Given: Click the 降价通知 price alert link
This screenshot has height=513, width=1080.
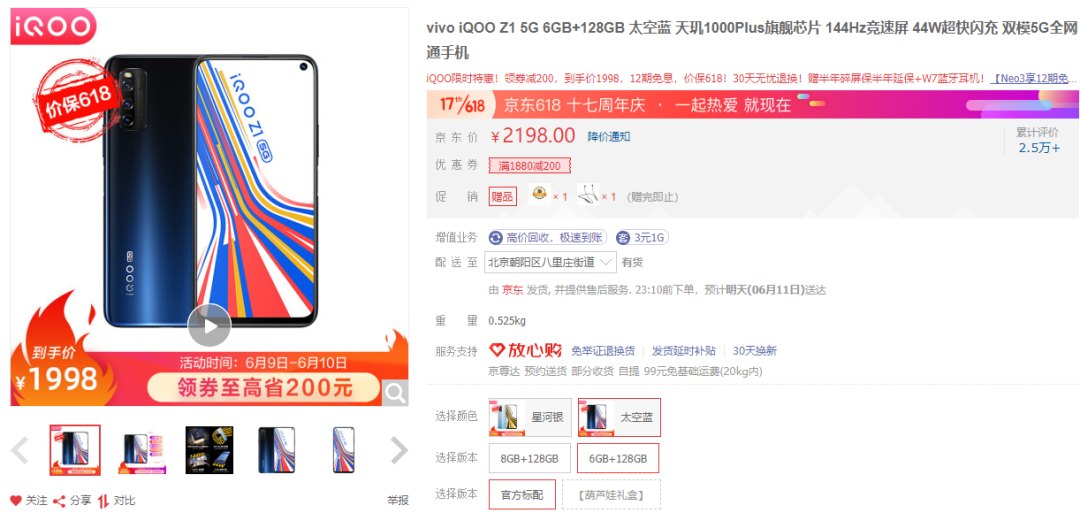Looking at the screenshot, I should click(609, 136).
